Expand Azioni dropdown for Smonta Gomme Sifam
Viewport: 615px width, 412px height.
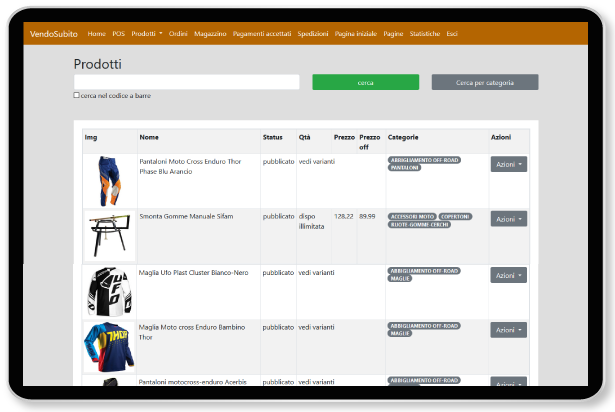(509, 219)
